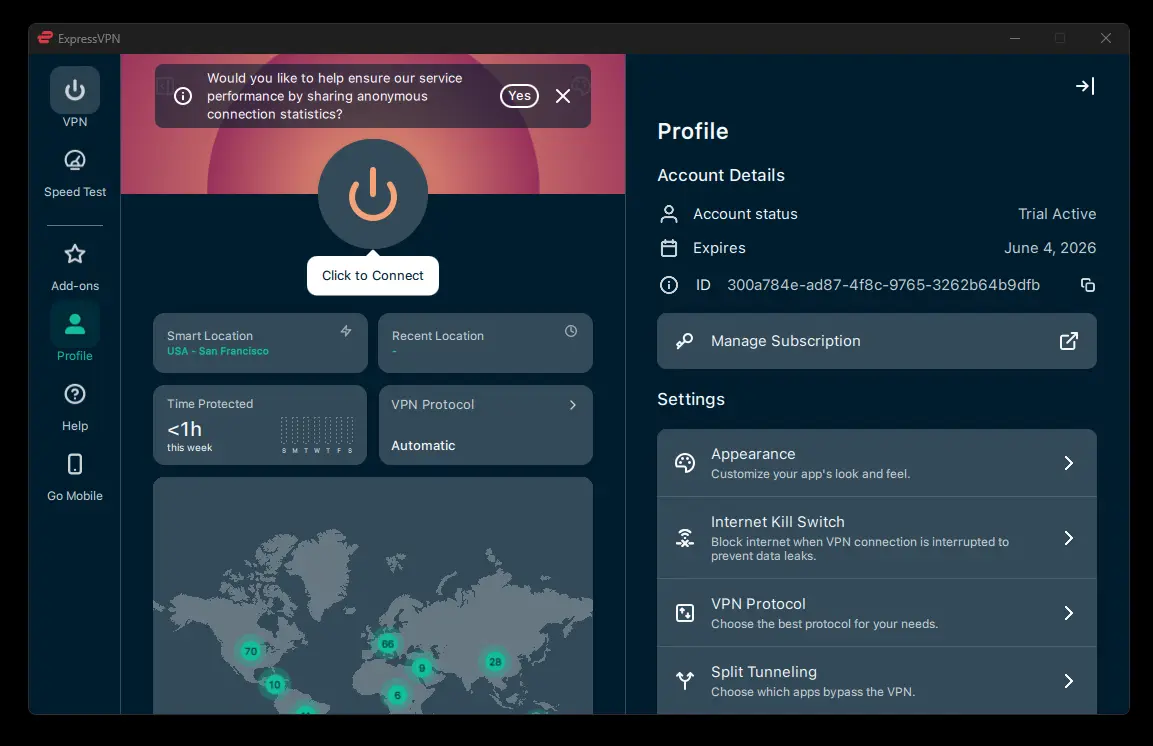
Task: Open Speed Test from the sidebar
Action: 75,173
